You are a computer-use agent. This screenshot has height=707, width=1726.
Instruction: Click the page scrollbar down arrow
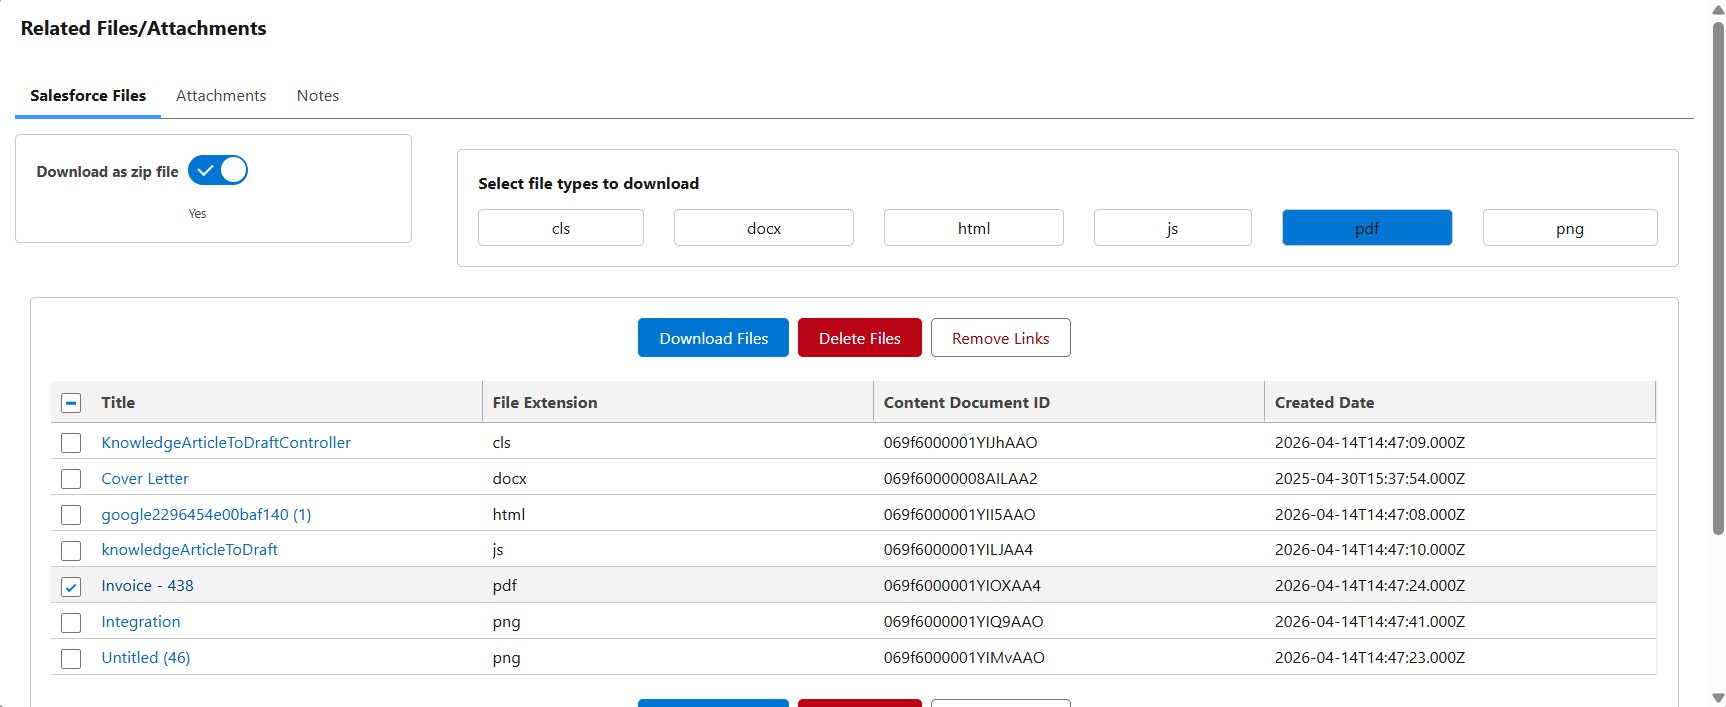(x=1718, y=698)
